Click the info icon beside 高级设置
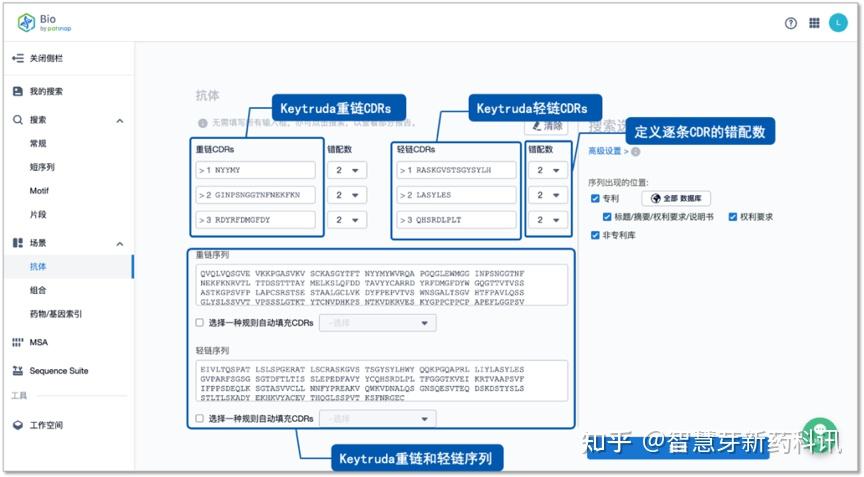 click(x=635, y=151)
